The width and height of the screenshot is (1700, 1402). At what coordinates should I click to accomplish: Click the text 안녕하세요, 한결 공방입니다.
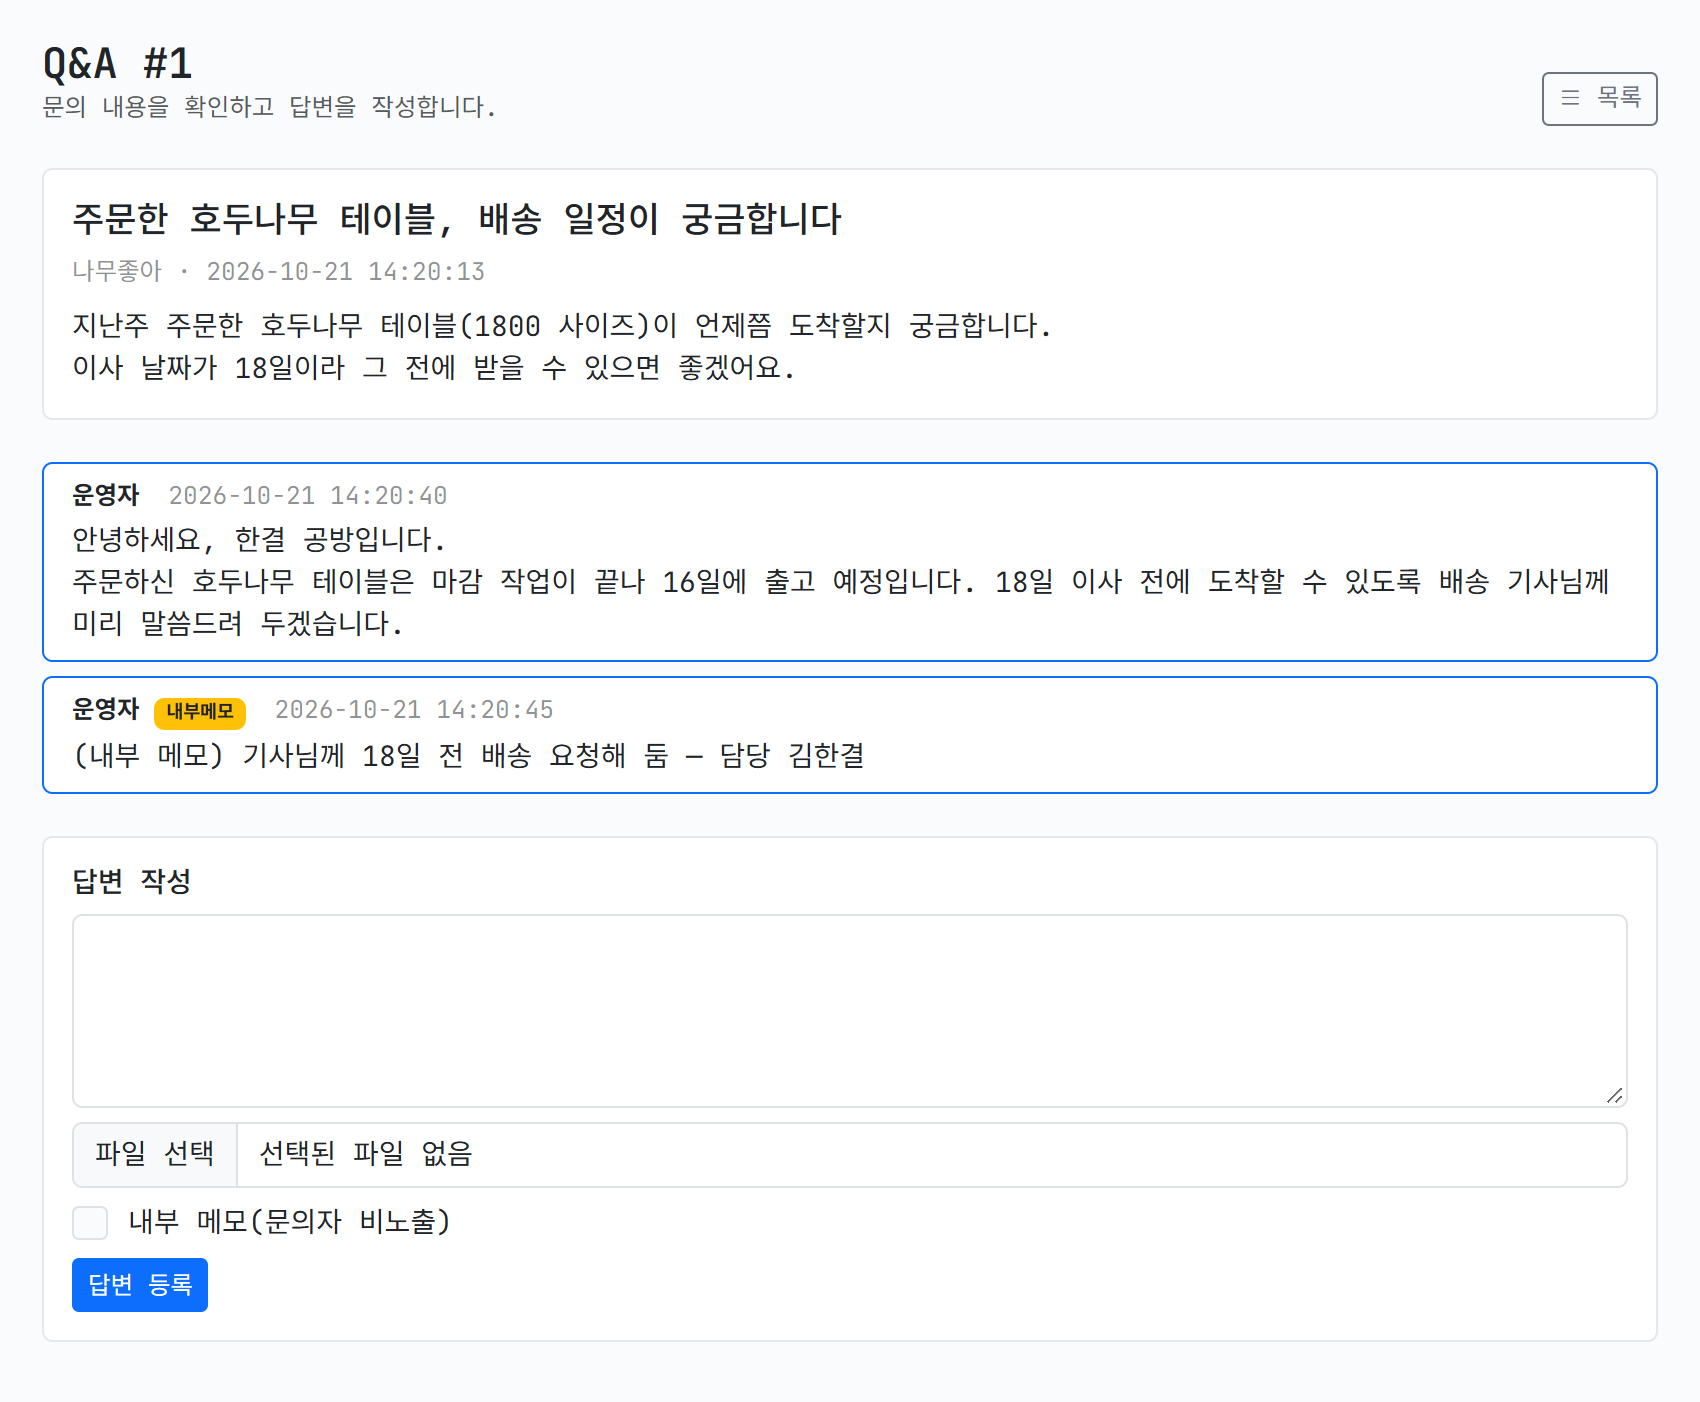(259, 540)
